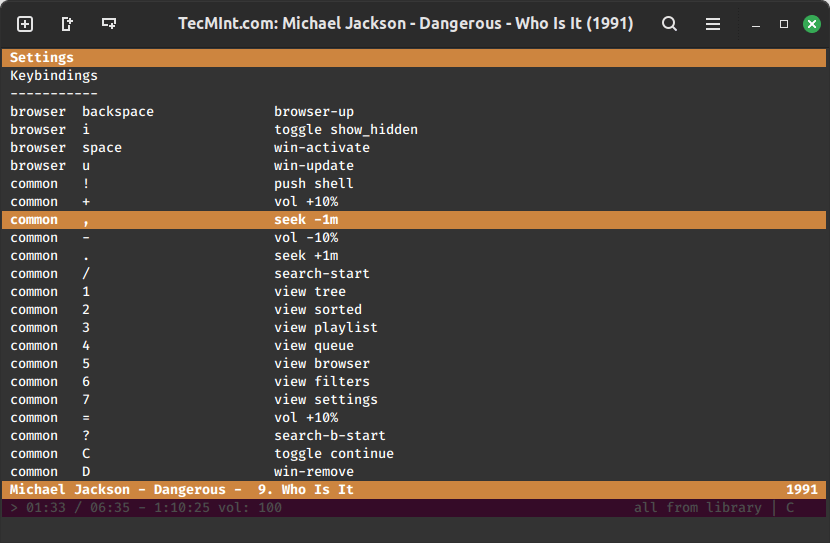
Task: Click 'all from library' status text
Action: [698, 508]
